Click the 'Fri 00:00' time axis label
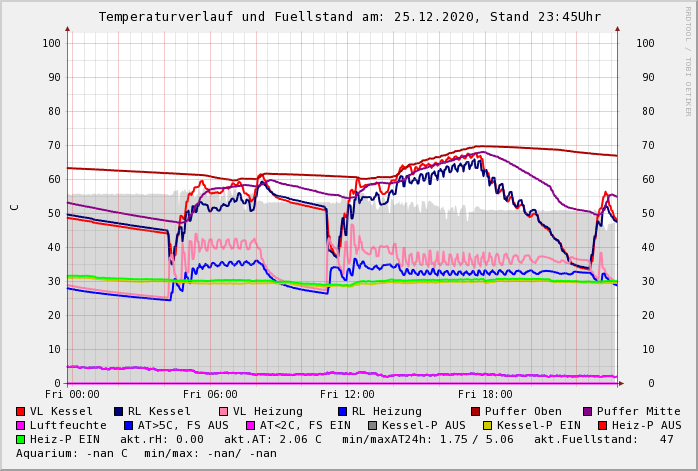Screen dimensions: 698x471 72,394
